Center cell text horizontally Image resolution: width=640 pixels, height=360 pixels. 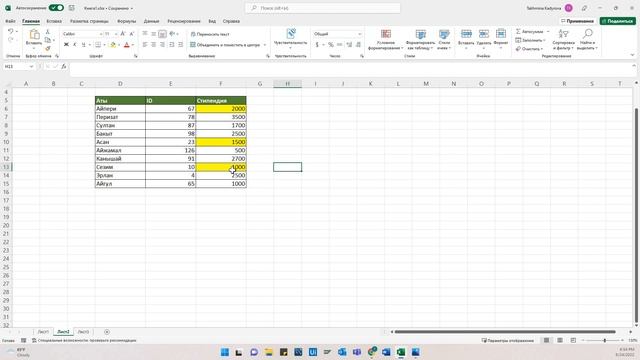(x=153, y=44)
